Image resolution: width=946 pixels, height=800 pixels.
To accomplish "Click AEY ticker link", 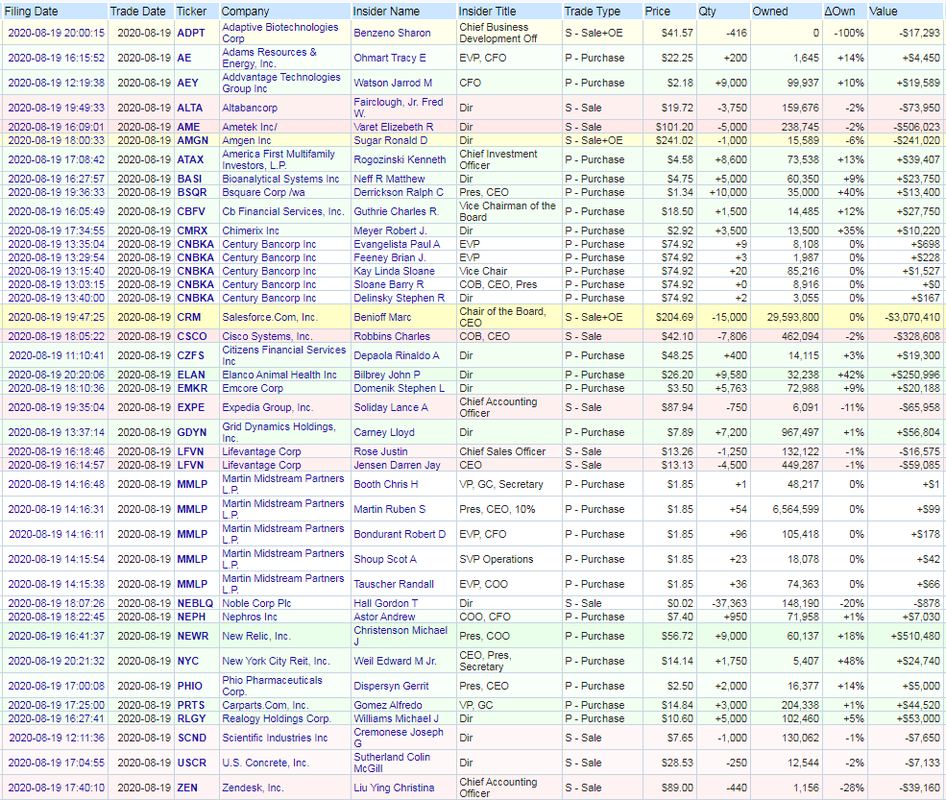I will pos(188,83).
